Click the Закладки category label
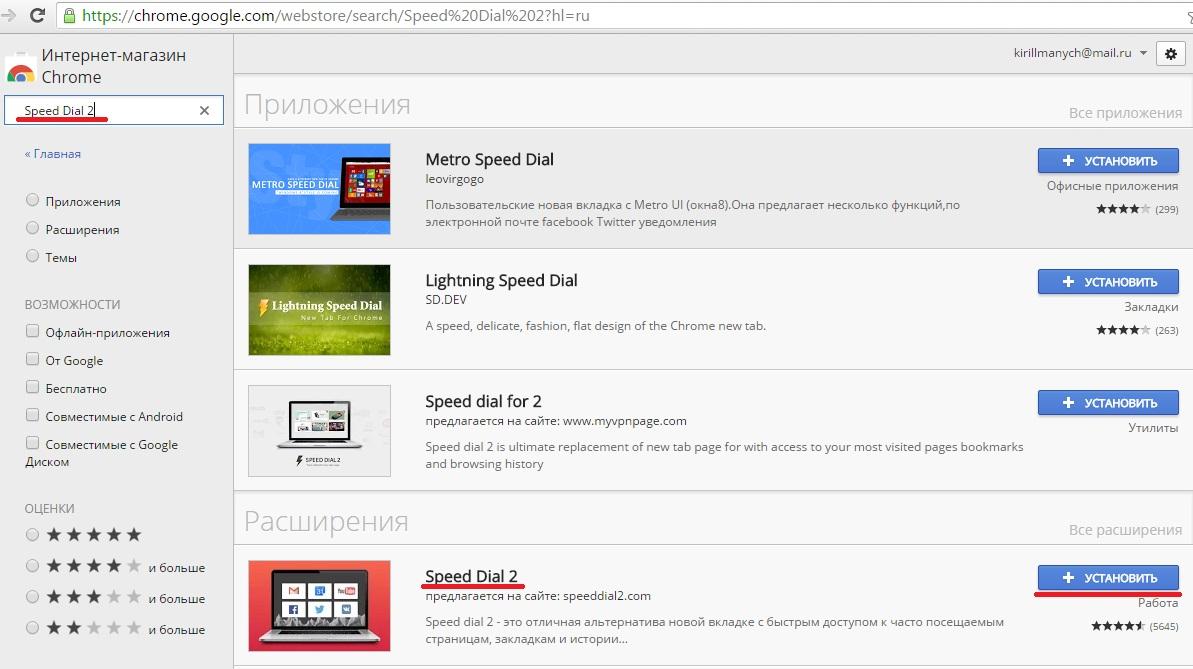This screenshot has height=669, width=1193. click(1151, 307)
